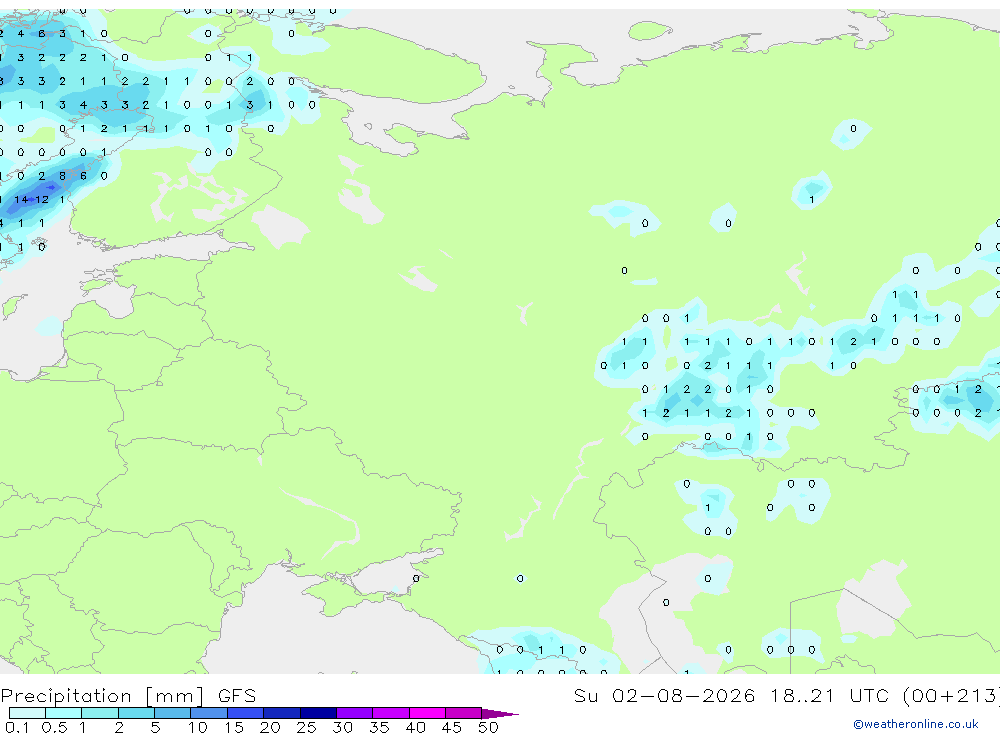Click legend scale label '30'
The height and width of the screenshot is (733, 1000).
point(342,727)
